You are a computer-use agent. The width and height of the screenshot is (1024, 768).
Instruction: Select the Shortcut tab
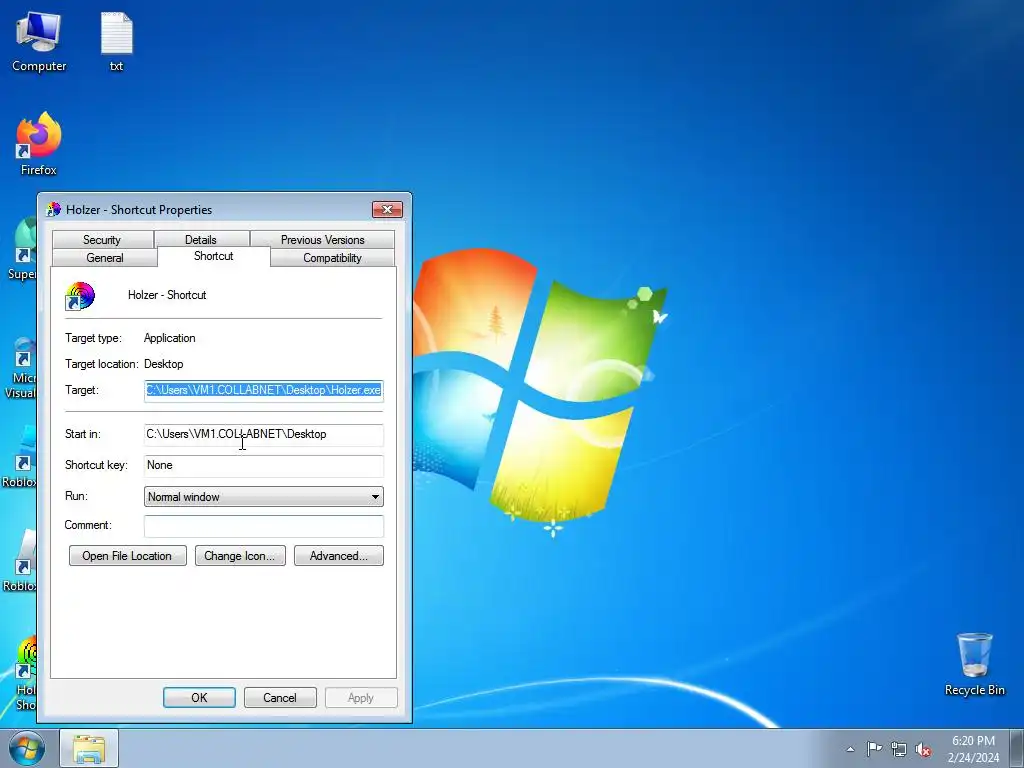214,256
